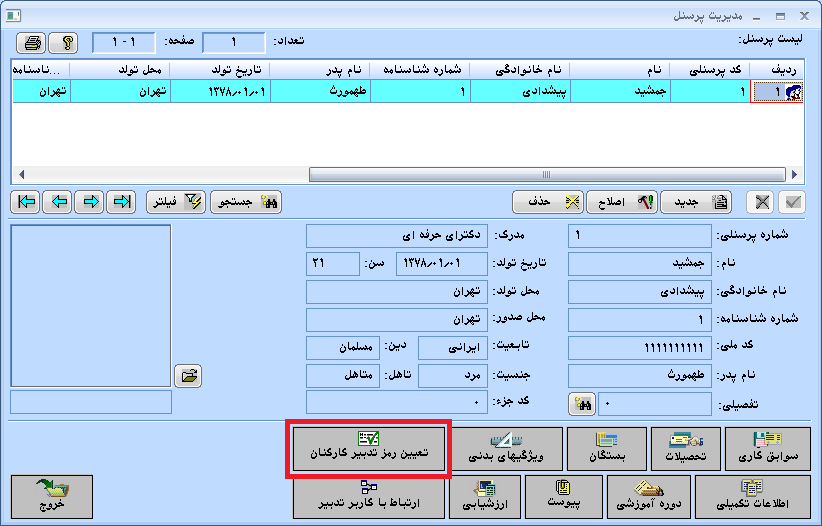Viewport: 822px width, 526px height.
Task: Open اطلاعات تکمیلی additional info button
Action: [x=752, y=497]
